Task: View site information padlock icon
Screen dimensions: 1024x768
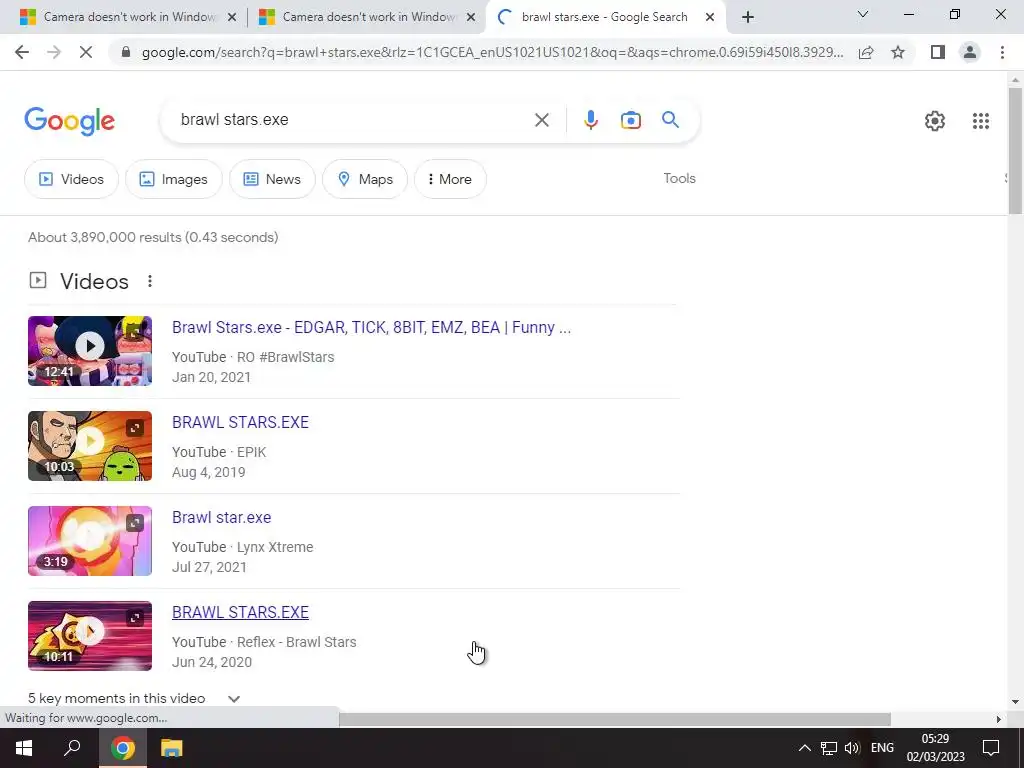Action: click(126, 52)
